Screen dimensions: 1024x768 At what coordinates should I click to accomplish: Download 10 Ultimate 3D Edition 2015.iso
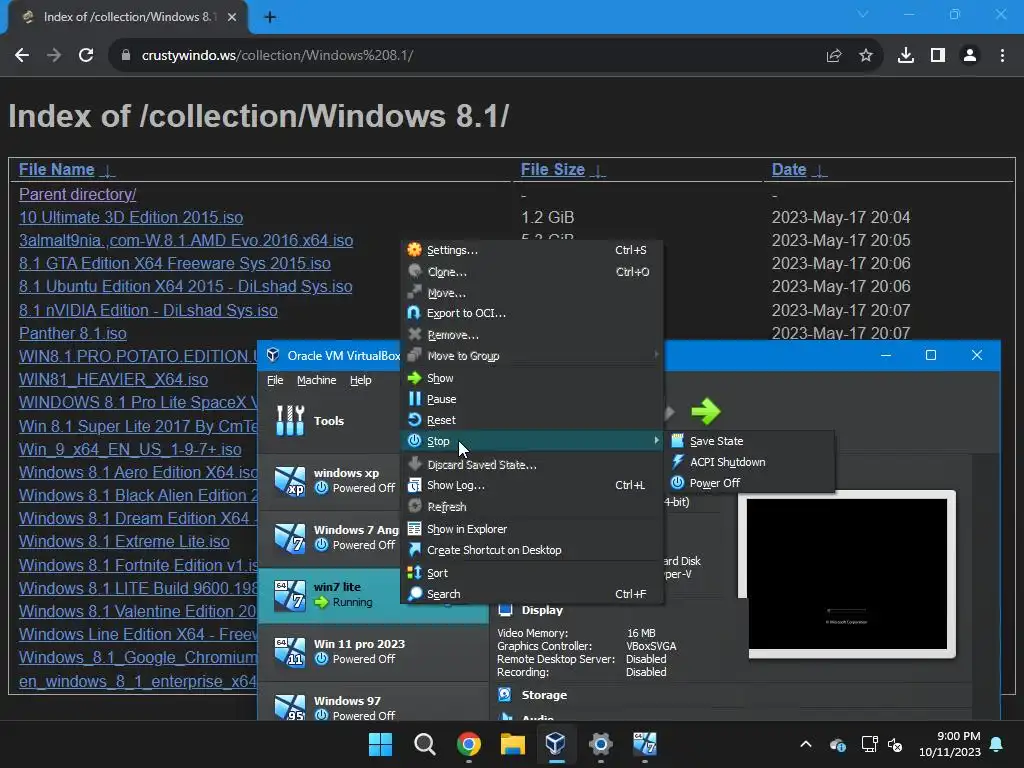131,217
